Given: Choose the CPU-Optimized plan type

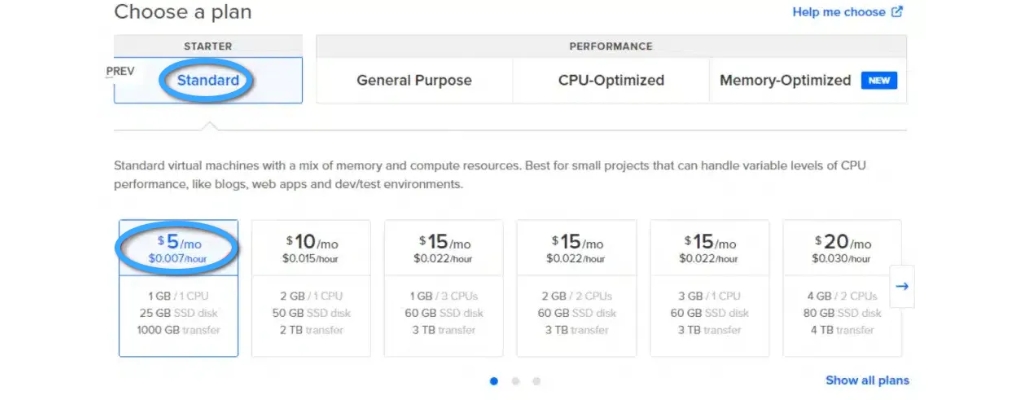Looking at the screenshot, I should click(x=611, y=81).
